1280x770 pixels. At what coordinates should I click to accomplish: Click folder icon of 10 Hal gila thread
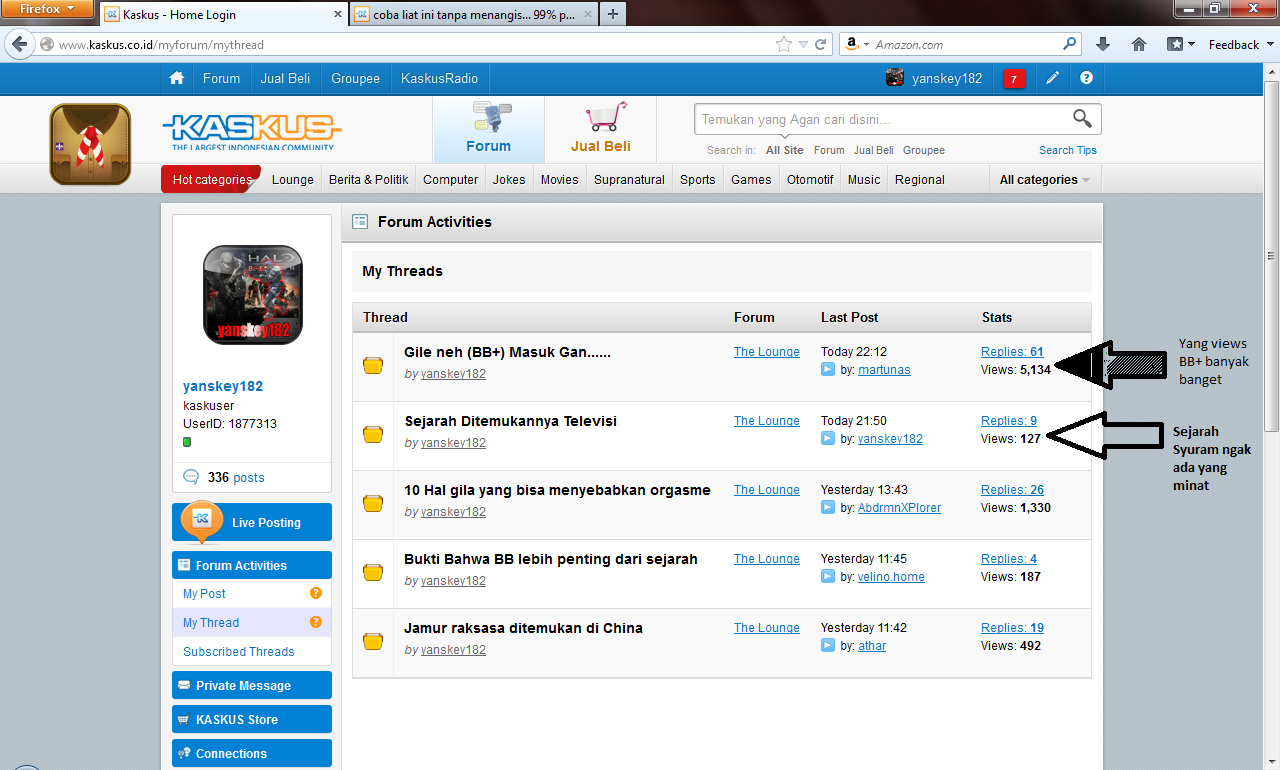point(373,503)
